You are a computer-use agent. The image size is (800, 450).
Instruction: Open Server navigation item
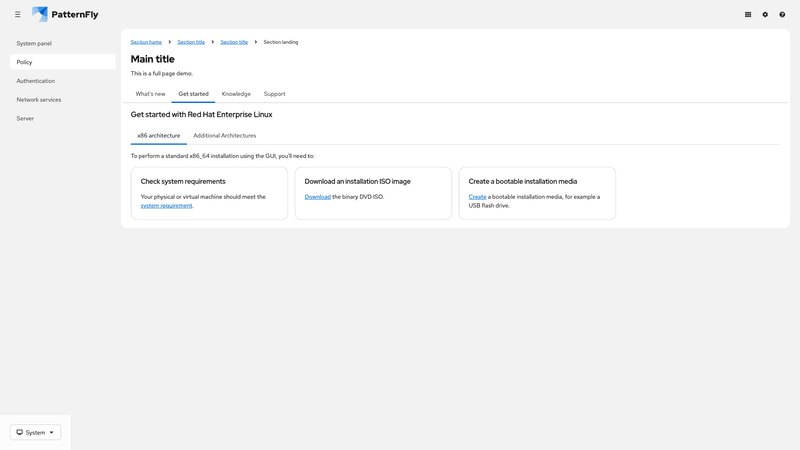[25, 118]
